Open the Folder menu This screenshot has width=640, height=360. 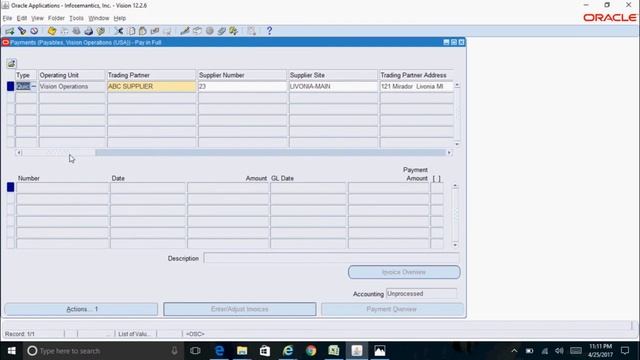point(56,18)
